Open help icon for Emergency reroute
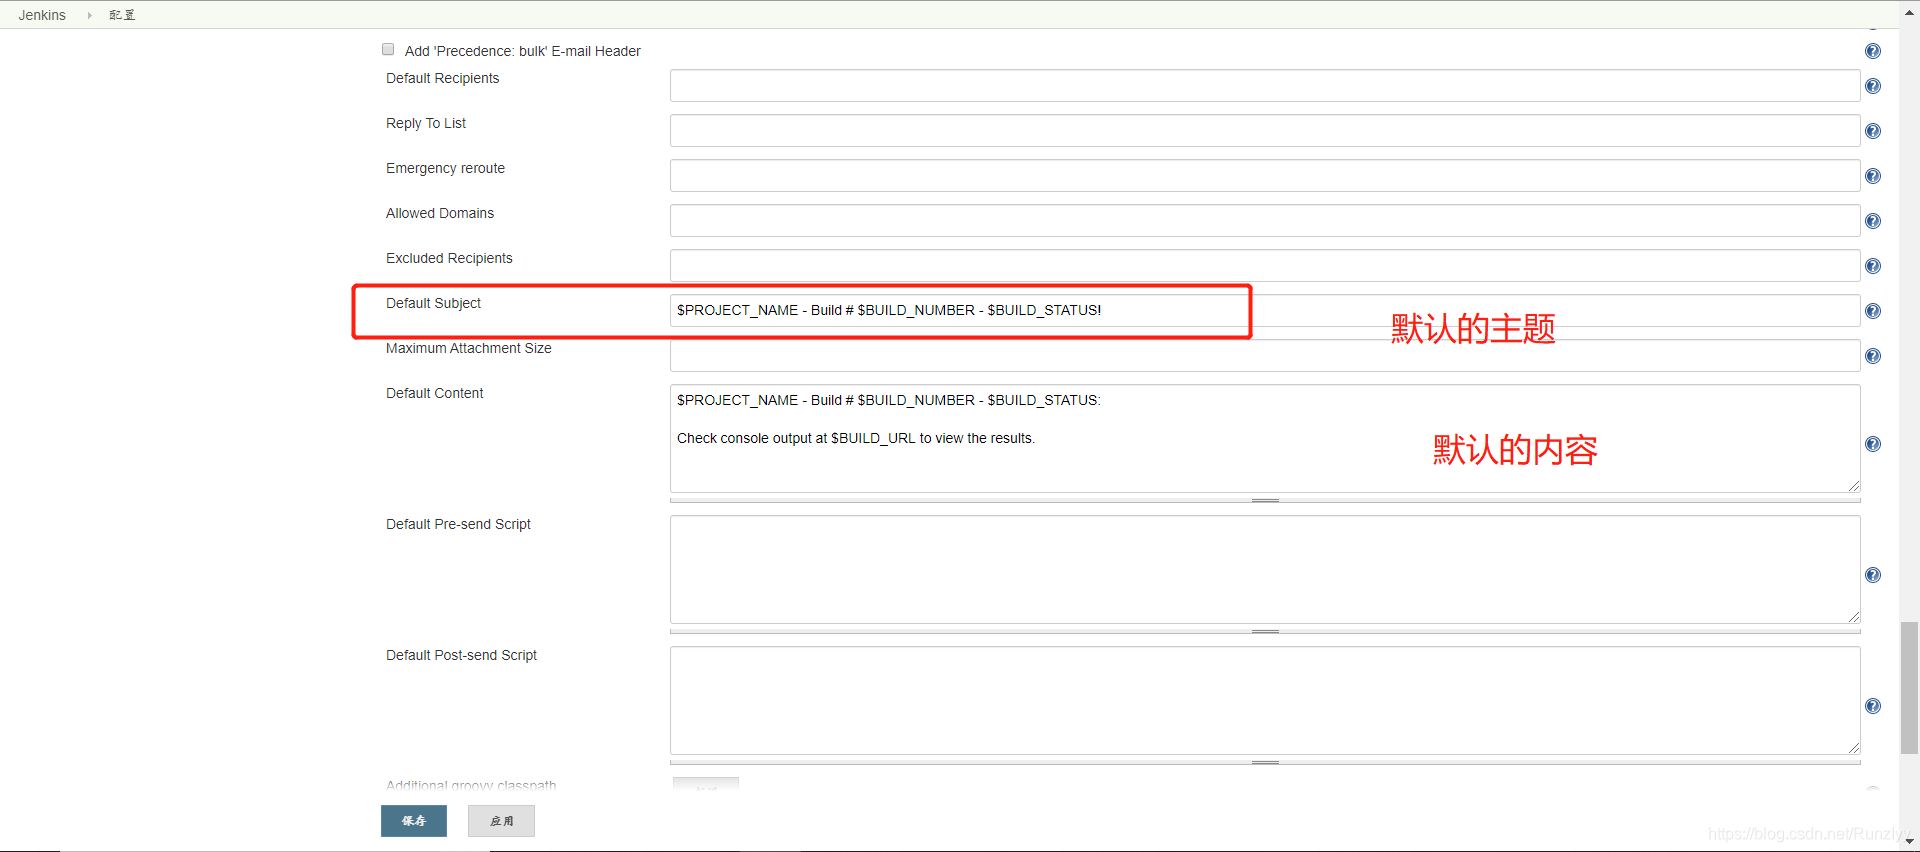 pyautogui.click(x=1873, y=176)
